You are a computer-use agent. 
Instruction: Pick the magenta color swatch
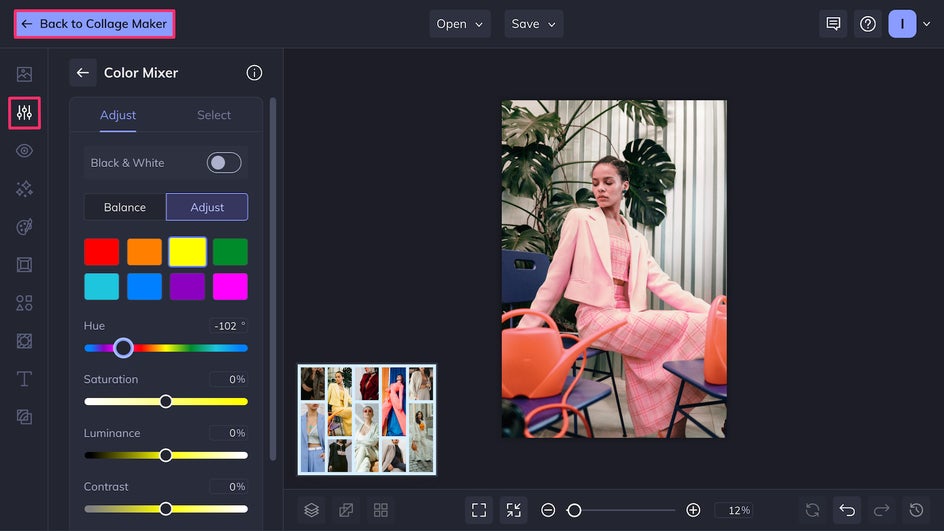click(x=230, y=287)
